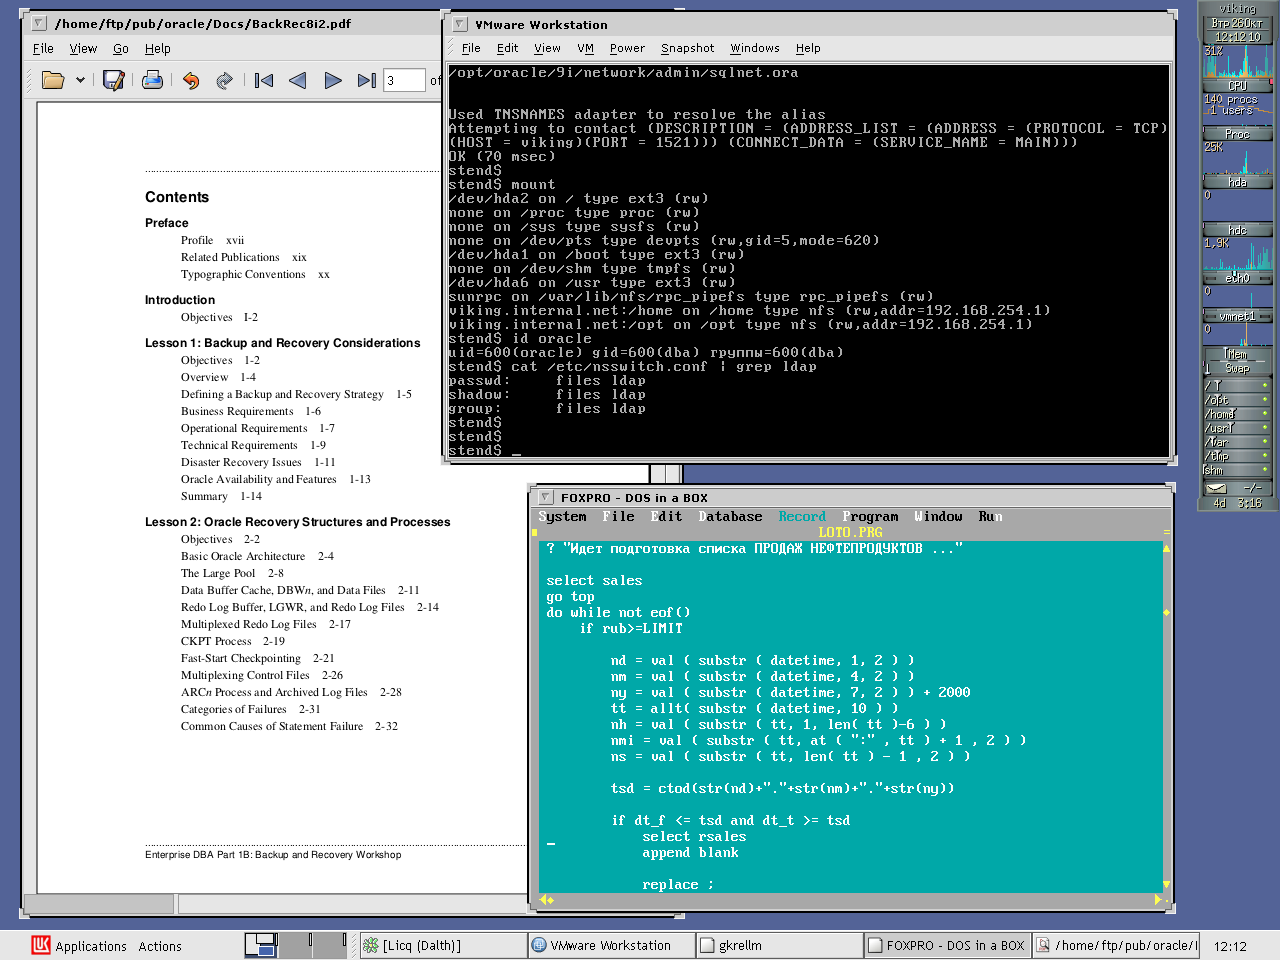This screenshot has width=1280, height=960.
Task: Open the Power menu in VMware Workstation
Action: [627, 48]
